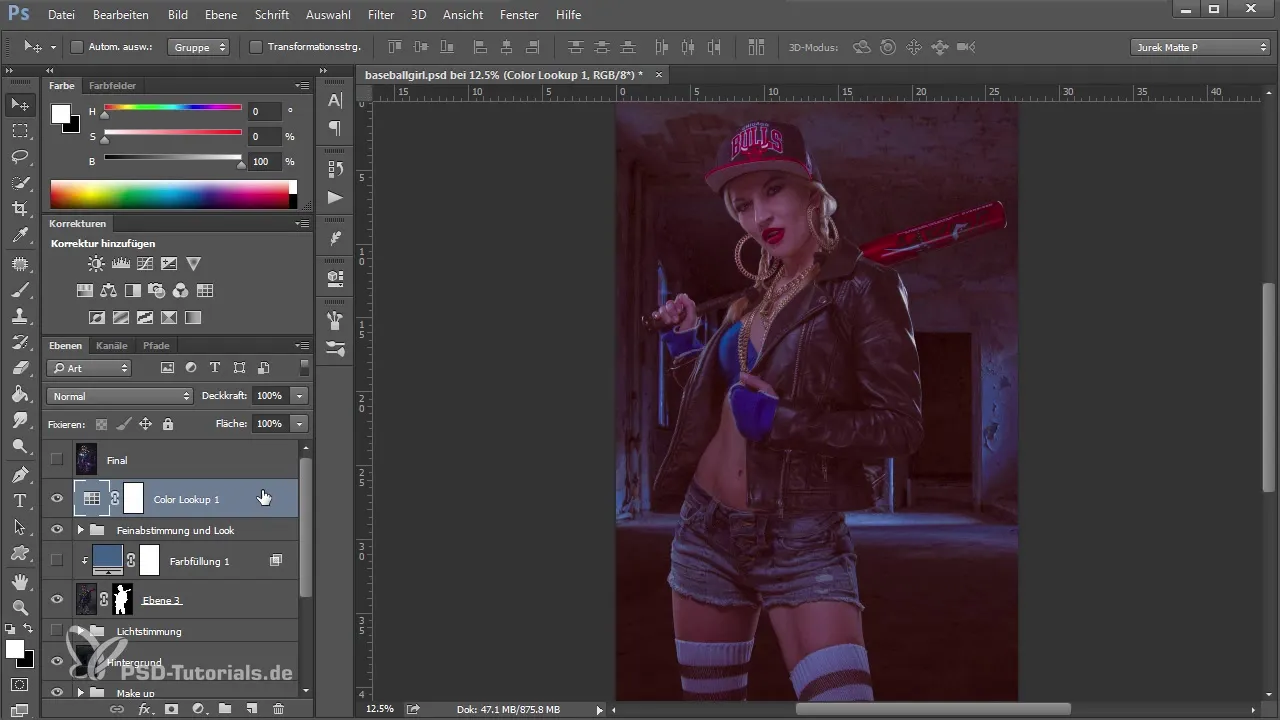Switch to the Farbfelder tab
The image size is (1280, 720).
coord(112,86)
